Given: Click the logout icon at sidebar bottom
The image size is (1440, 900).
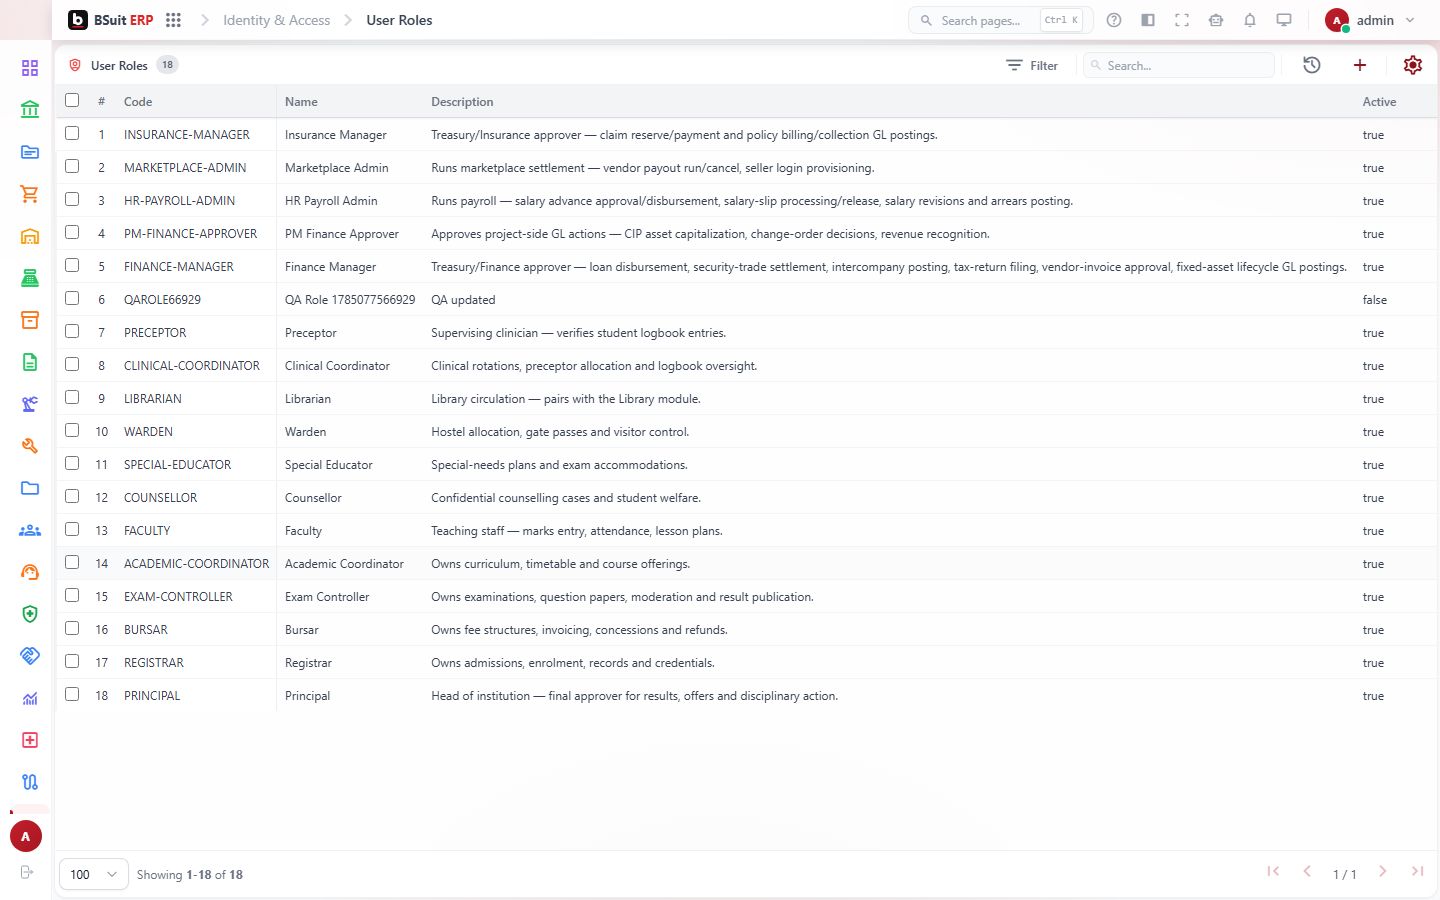Looking at the screenshot, I should [27, 872].
